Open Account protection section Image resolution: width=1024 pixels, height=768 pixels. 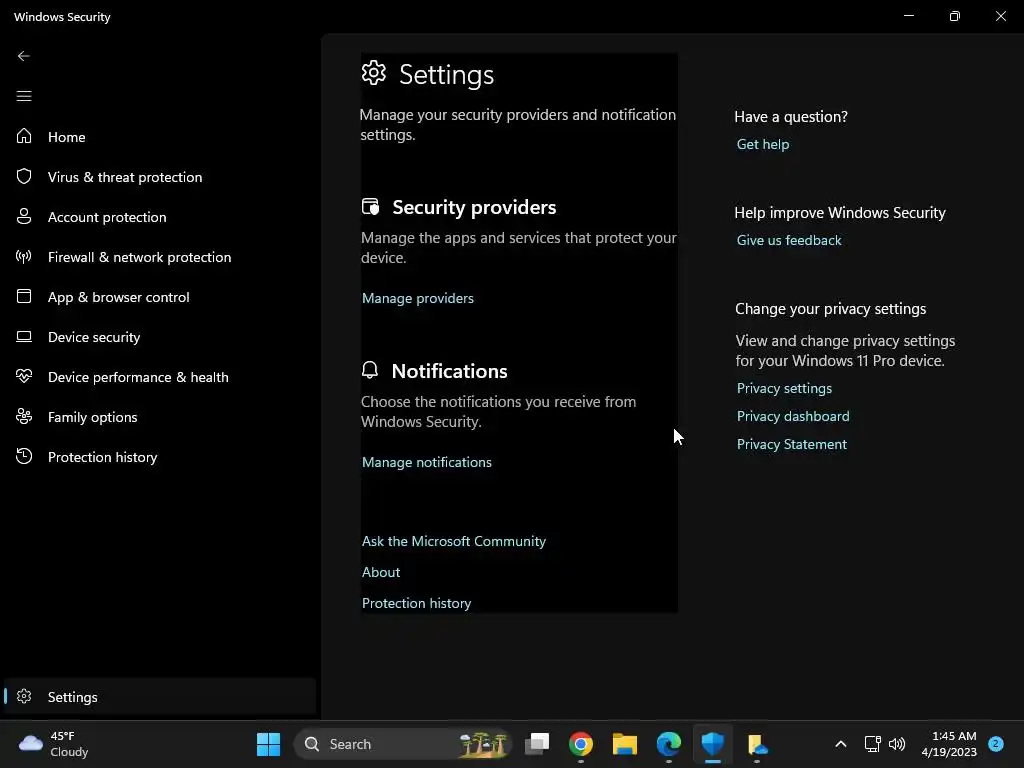click(x=107, y=217)
